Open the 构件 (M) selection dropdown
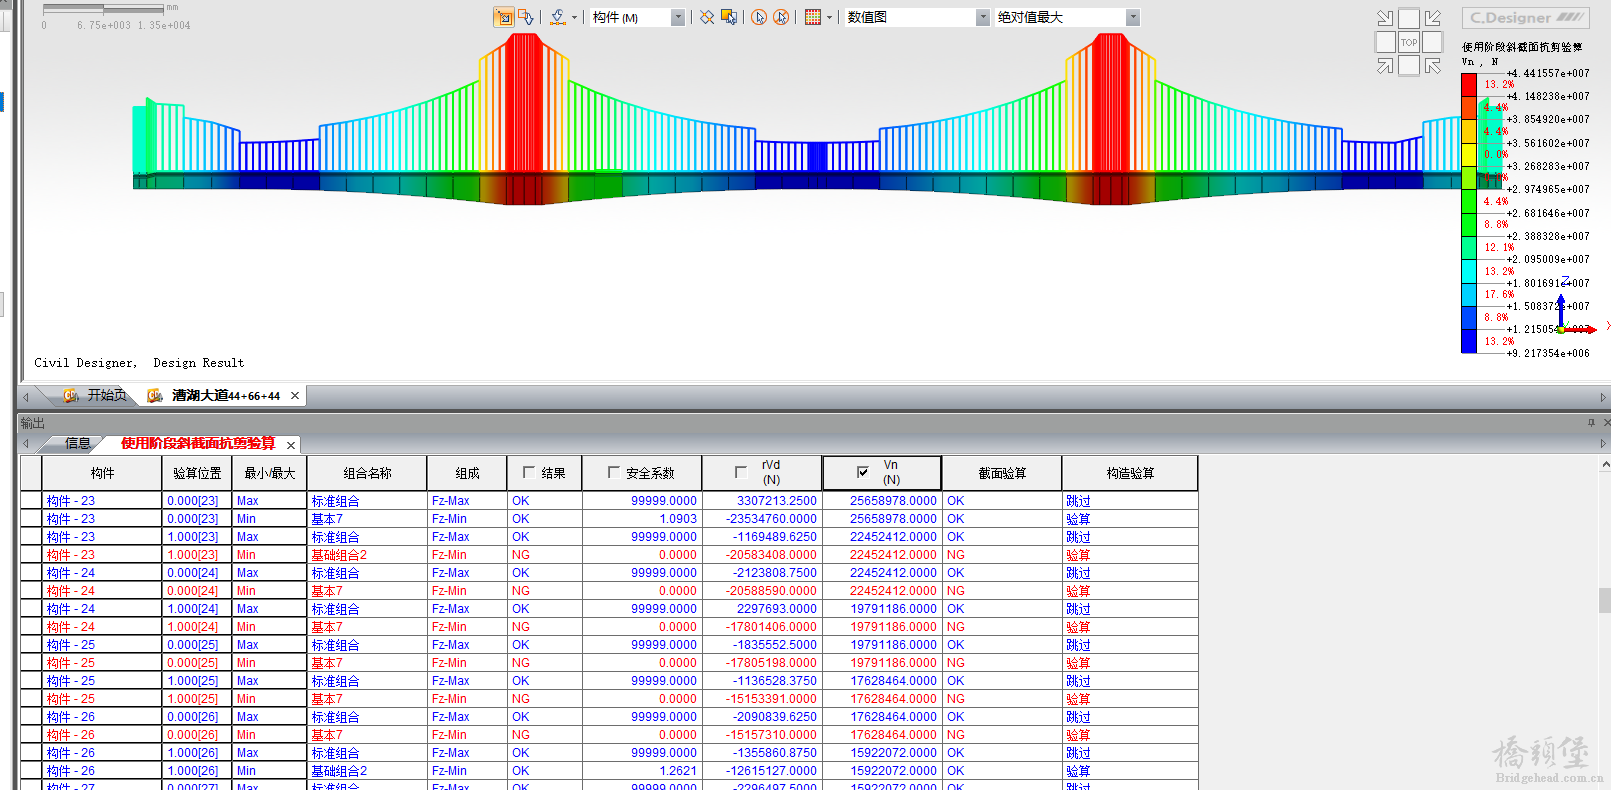Viewport: 1611px width, 790px height. (x=677, y=17)
